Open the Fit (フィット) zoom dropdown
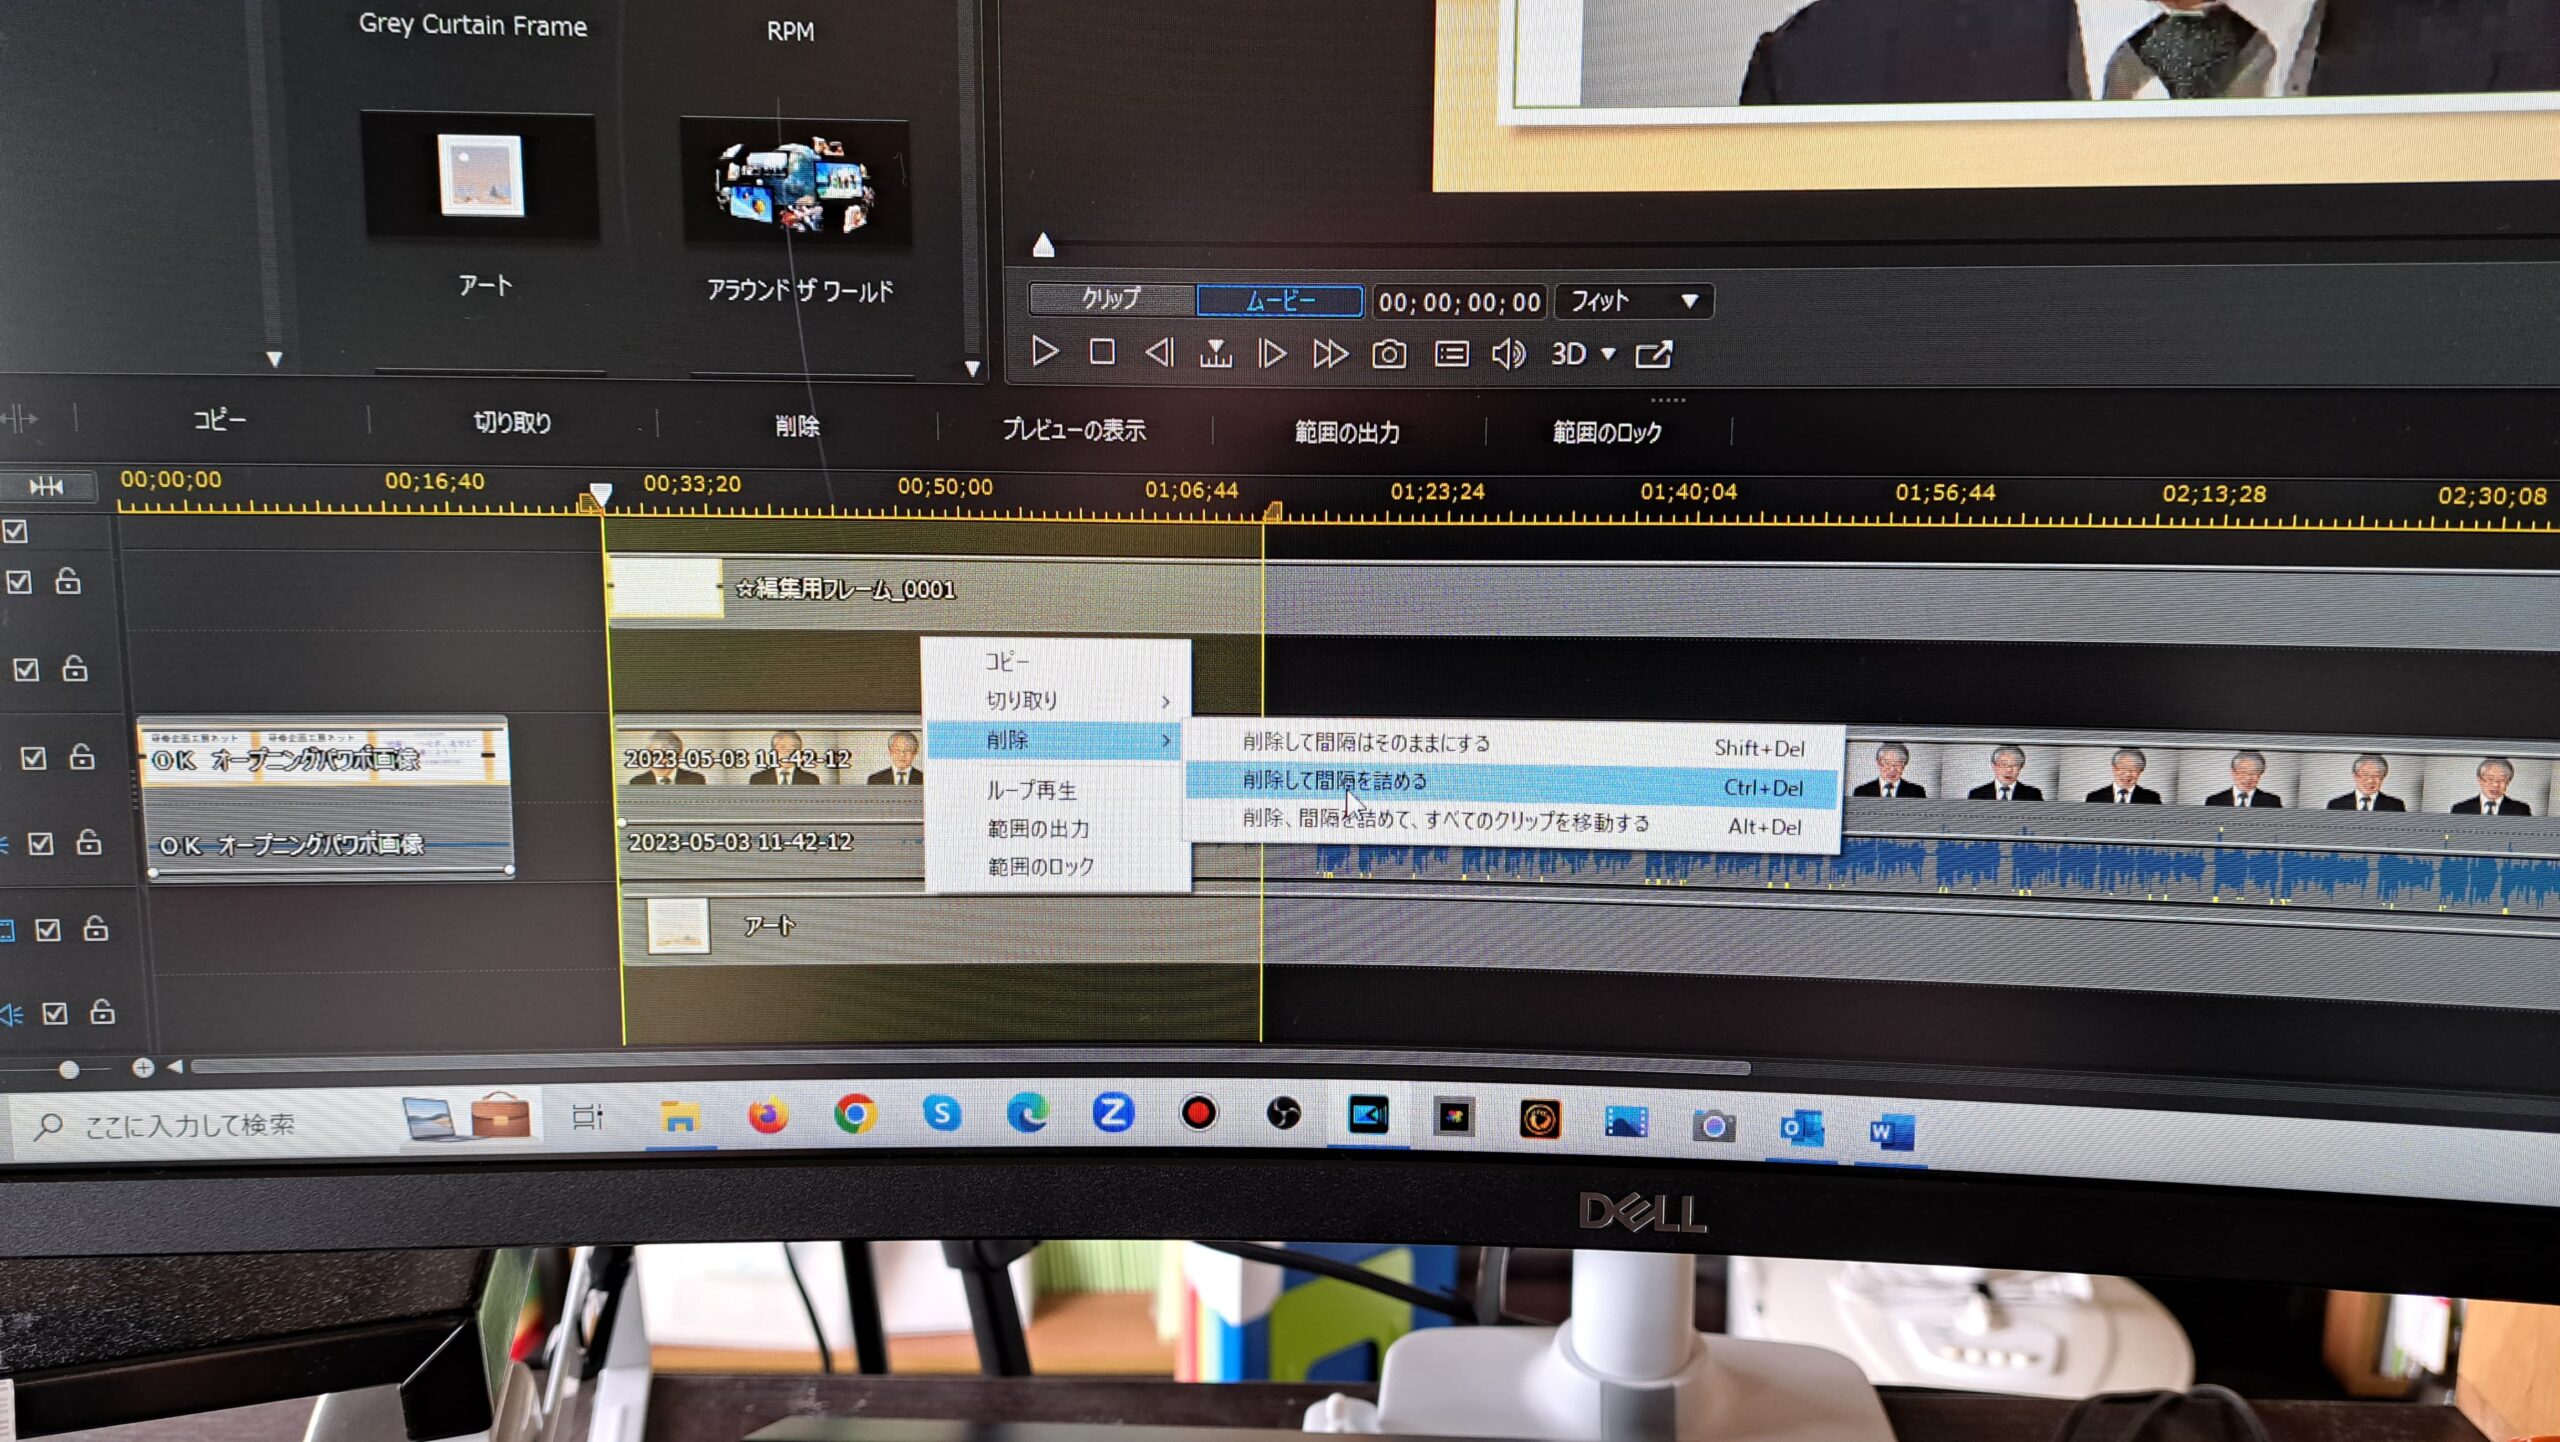This screenshot has height=1442, width=2560. (1633, 301)
